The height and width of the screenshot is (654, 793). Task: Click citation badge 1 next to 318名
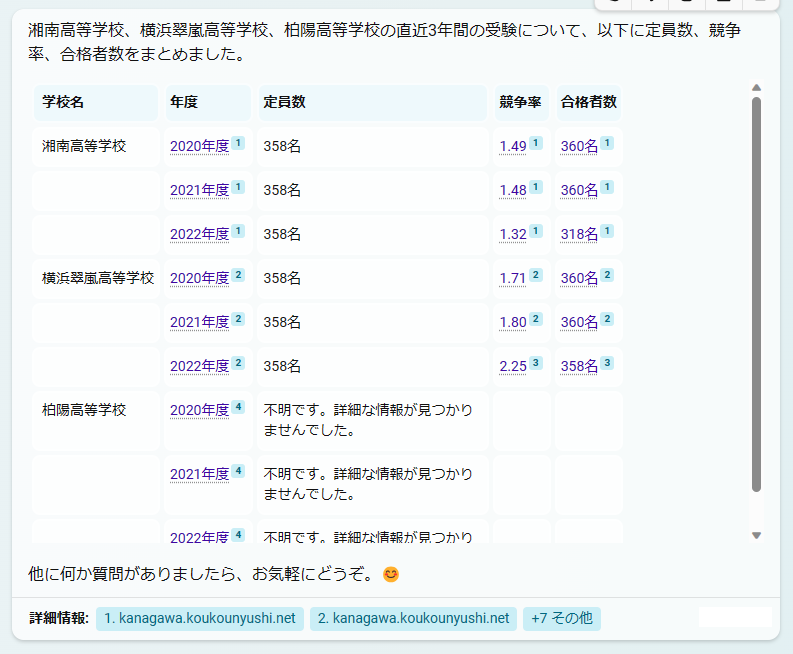[607, 231]
